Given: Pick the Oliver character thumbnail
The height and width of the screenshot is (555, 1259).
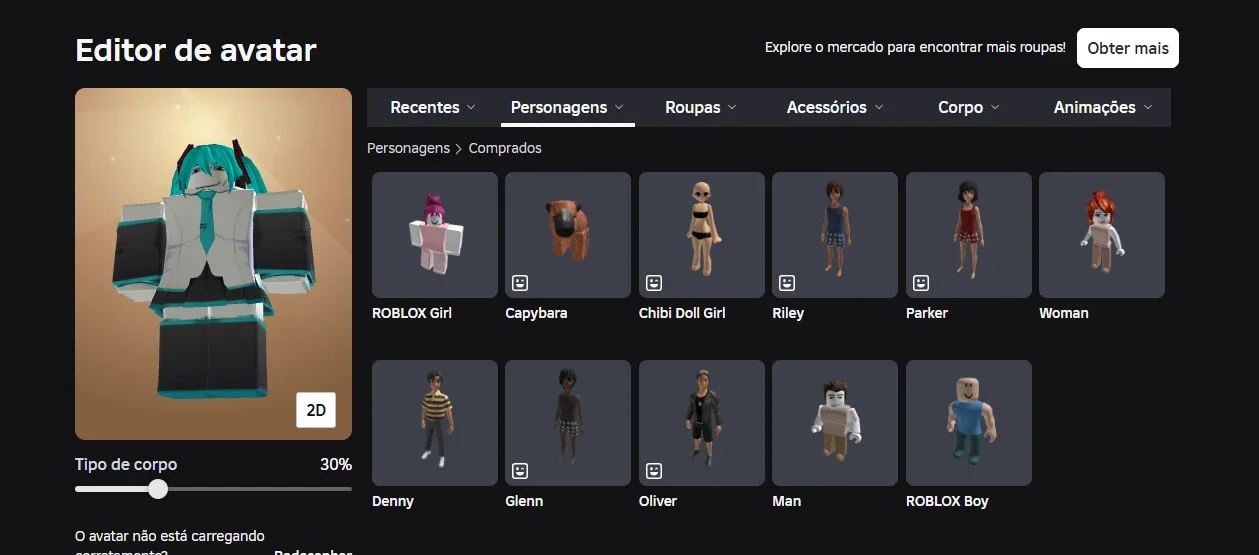Looking at the screenshot, I should click(702, 423).
